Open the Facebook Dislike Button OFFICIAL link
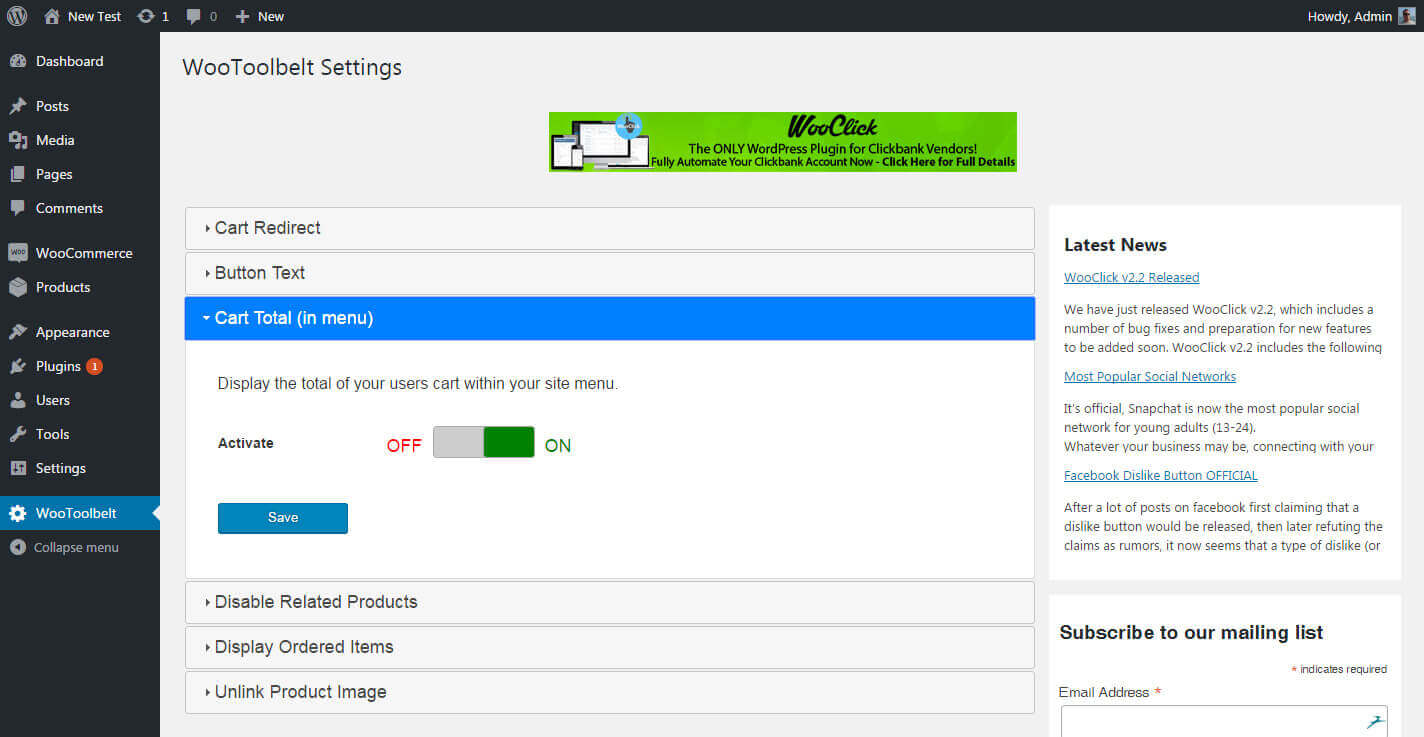The width and height of the screenshot is (1424, 737). point(1161,475)
